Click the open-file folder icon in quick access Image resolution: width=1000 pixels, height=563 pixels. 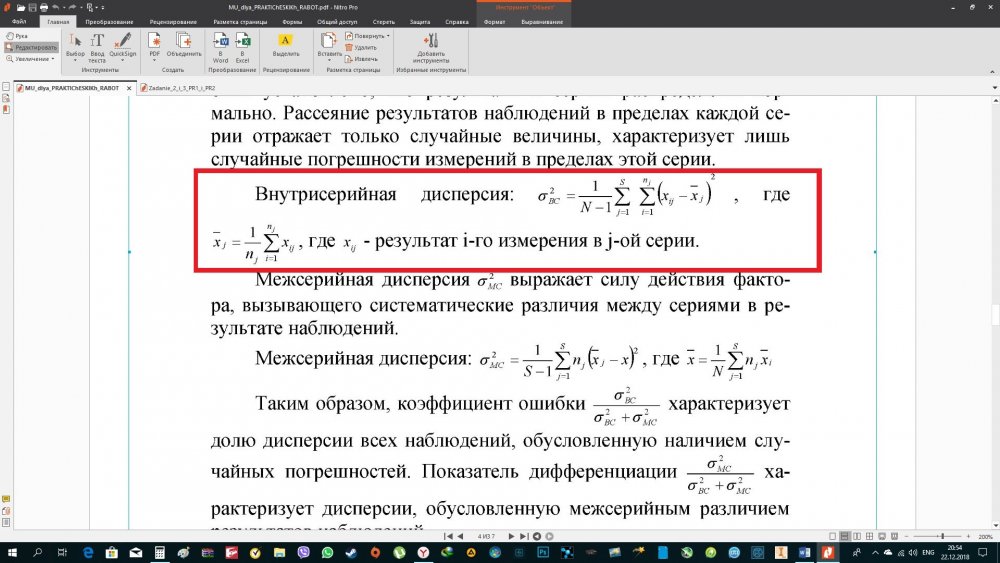coord(21,8)
